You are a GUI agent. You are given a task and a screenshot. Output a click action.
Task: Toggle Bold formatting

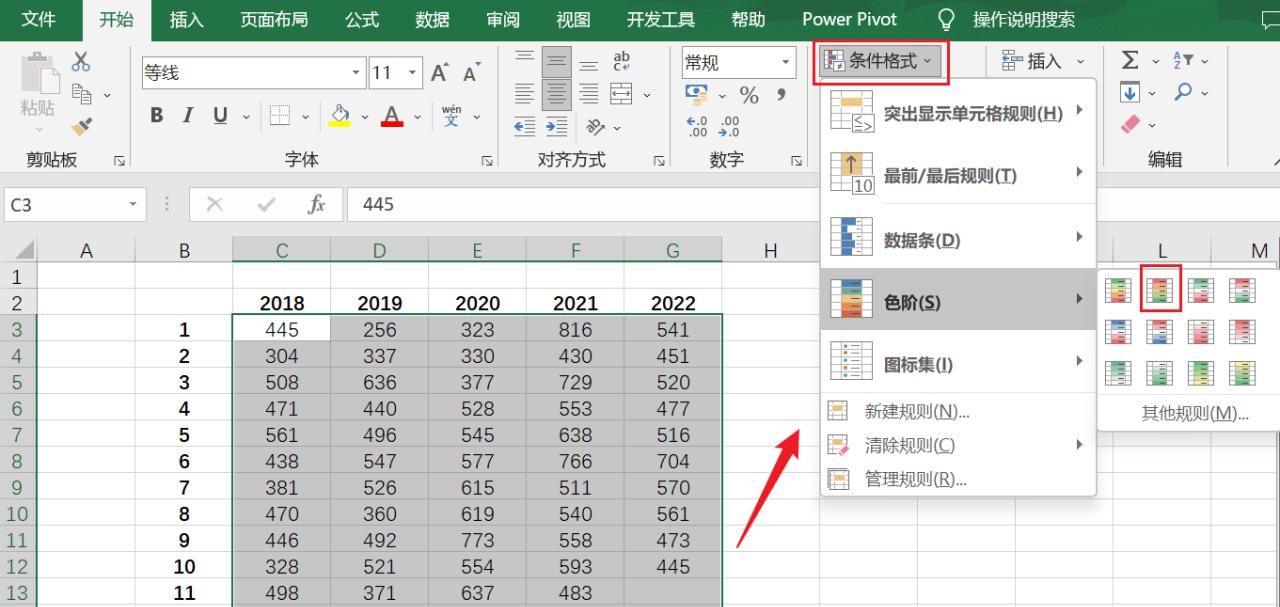pos(157,116)
